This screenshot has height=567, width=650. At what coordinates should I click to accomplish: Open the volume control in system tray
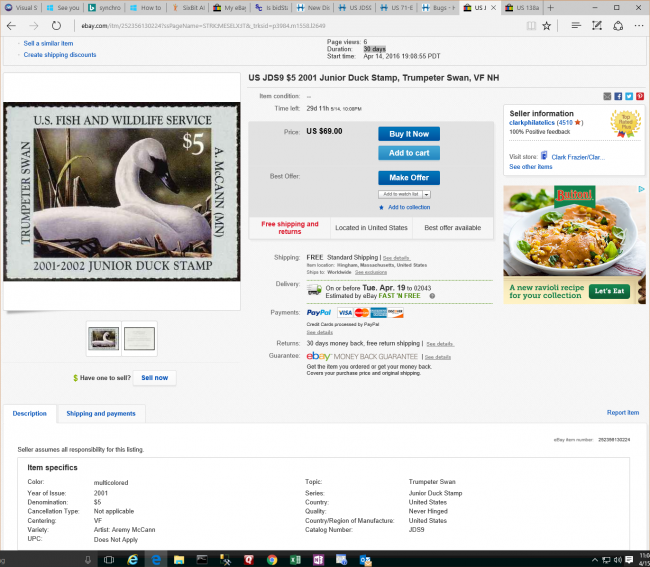pyautogui.click(x=618, y=560)
